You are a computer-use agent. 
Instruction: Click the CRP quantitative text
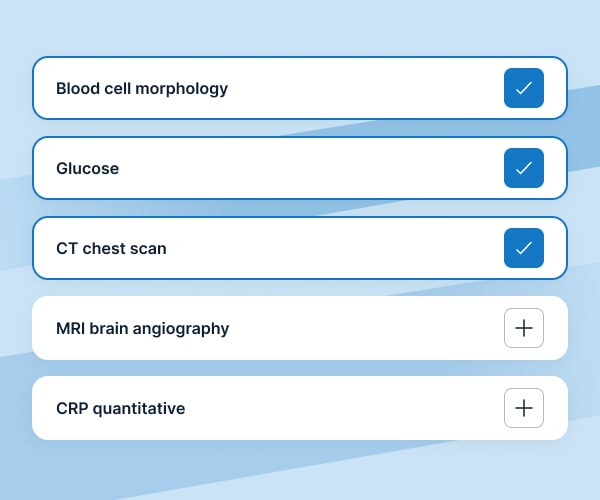120,408
